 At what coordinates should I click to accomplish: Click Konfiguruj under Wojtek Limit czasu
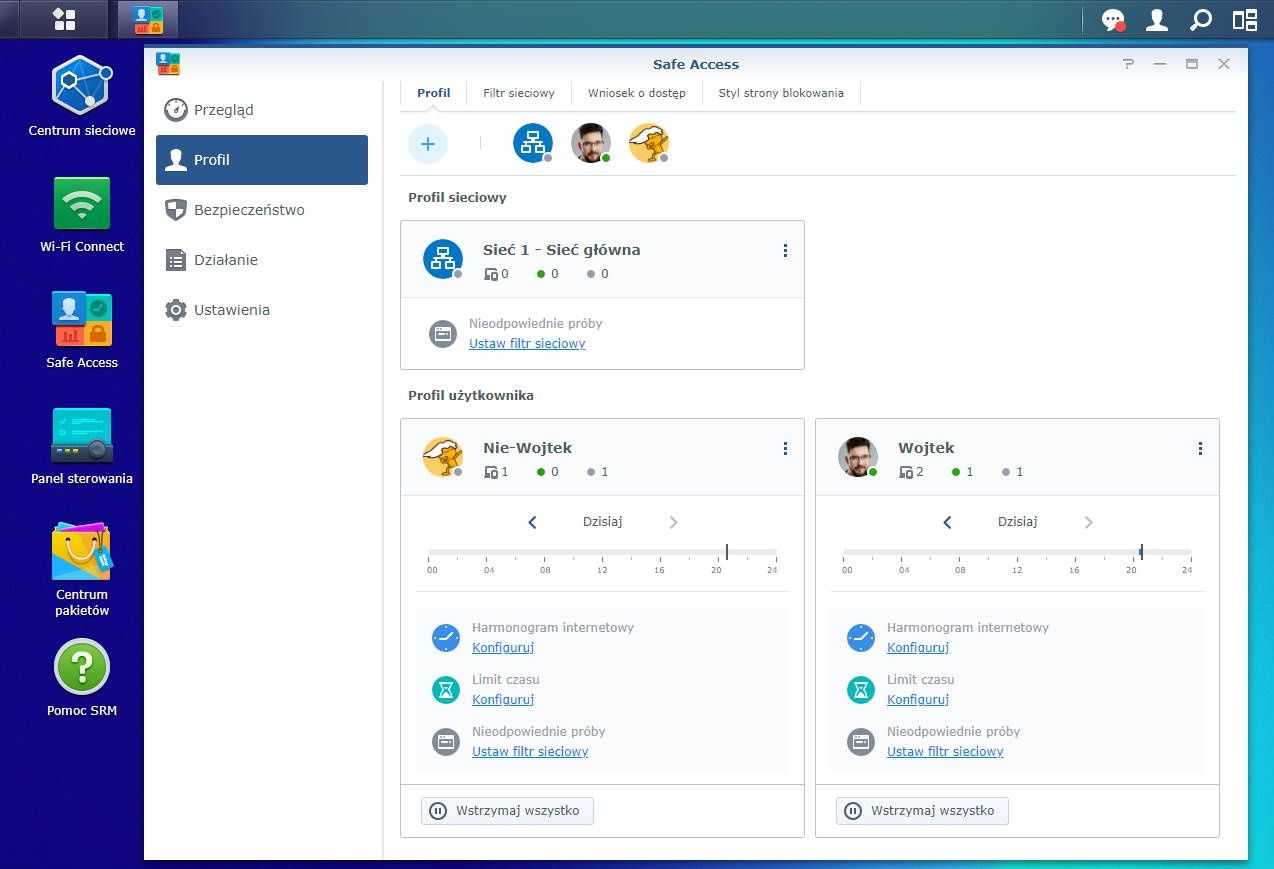pos(918,700)
